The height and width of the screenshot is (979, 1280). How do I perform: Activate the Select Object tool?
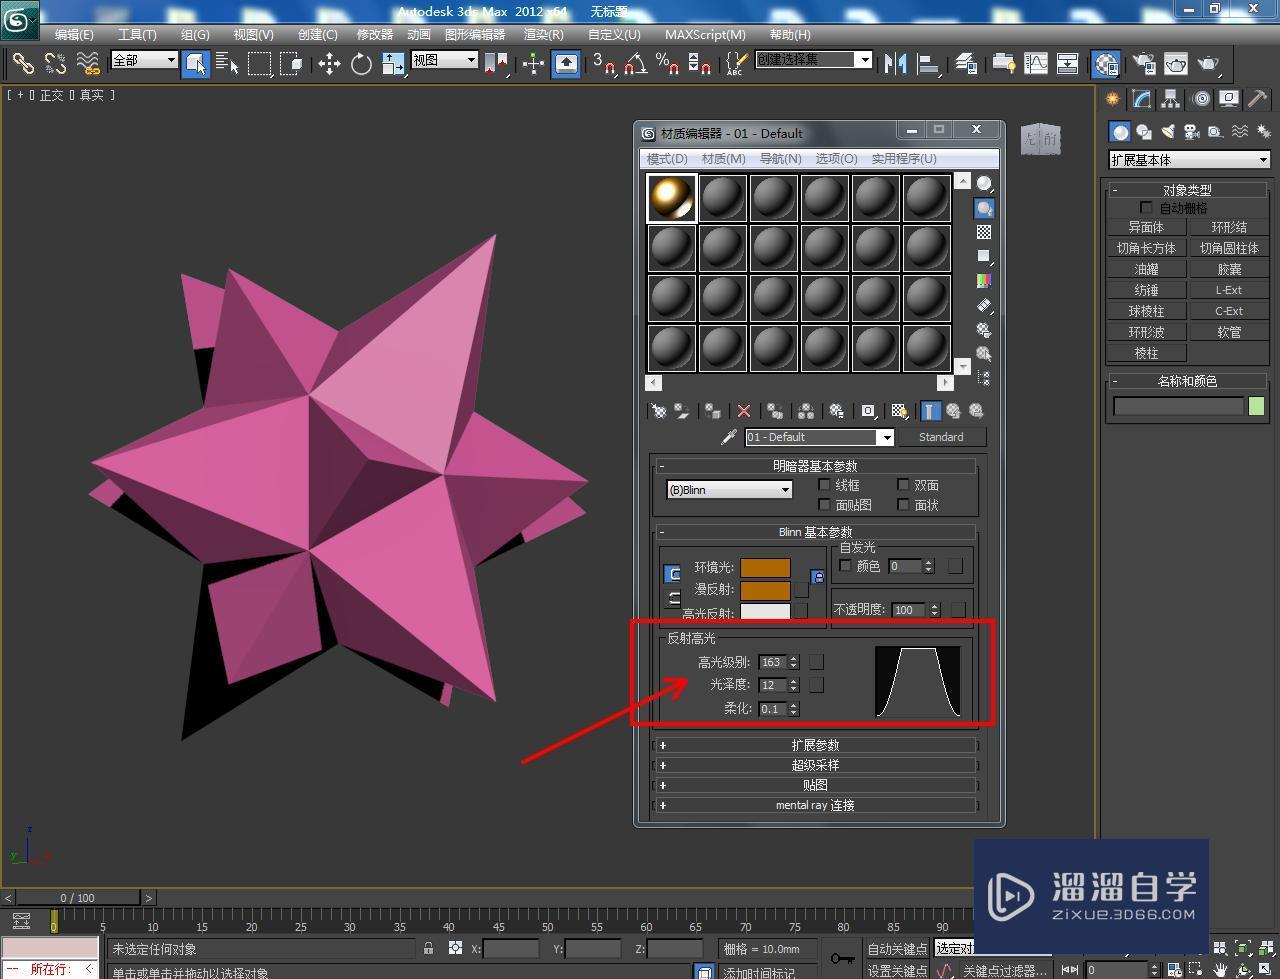tap(196, 64)
